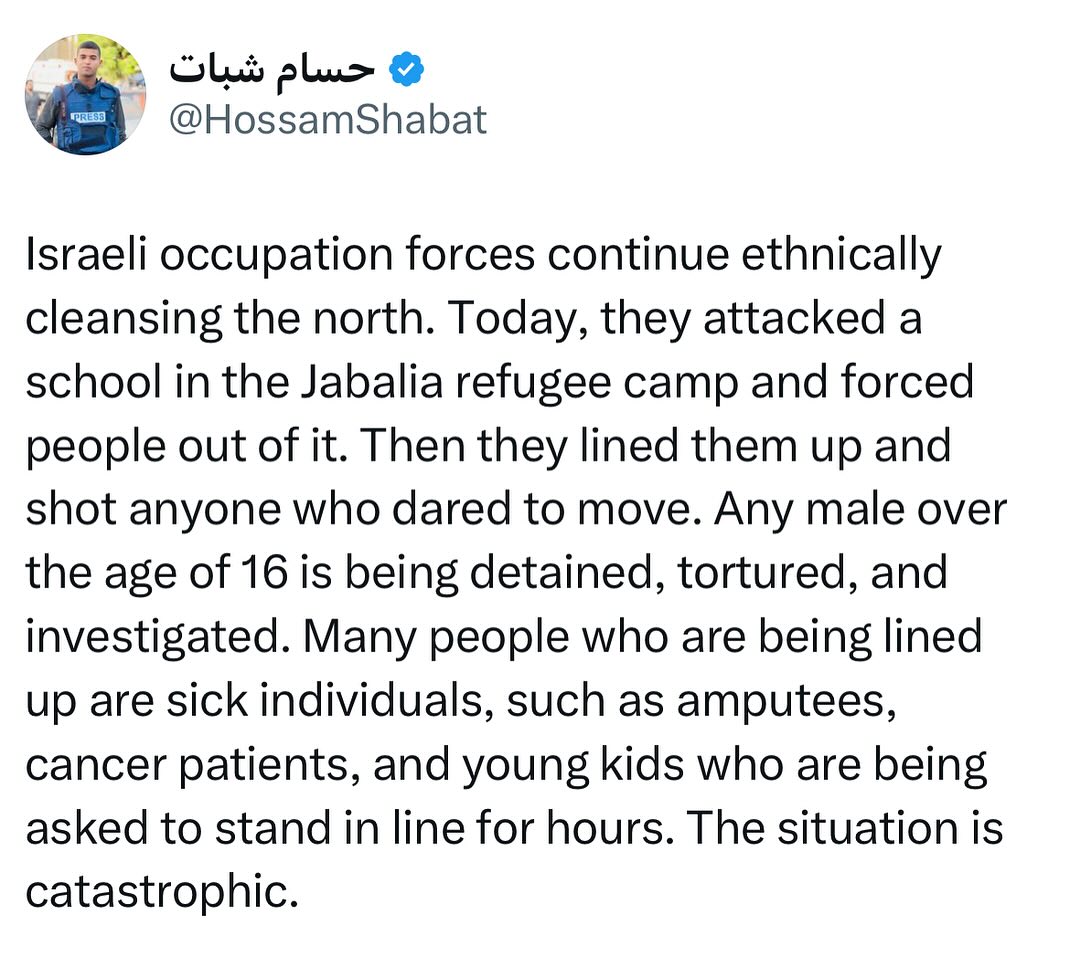
Task: Click the number "16" in the tweet
Action: [x=263, y=574]
